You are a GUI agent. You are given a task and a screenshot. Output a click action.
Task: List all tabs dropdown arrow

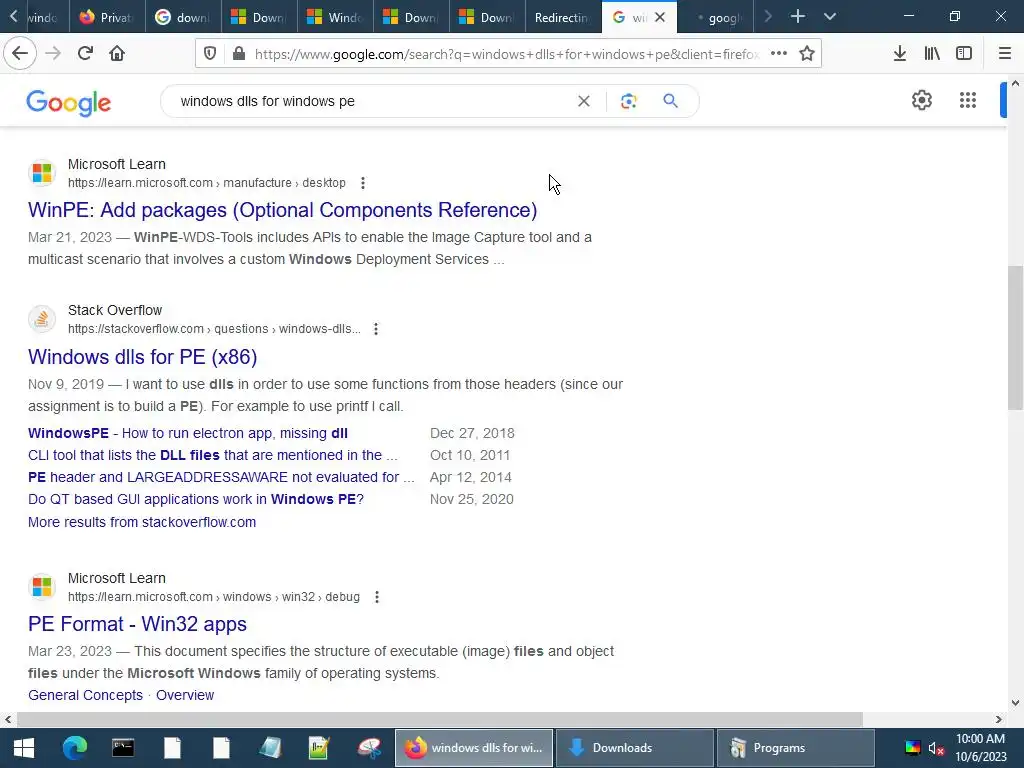pyautogui.click(x=830, y=16)
